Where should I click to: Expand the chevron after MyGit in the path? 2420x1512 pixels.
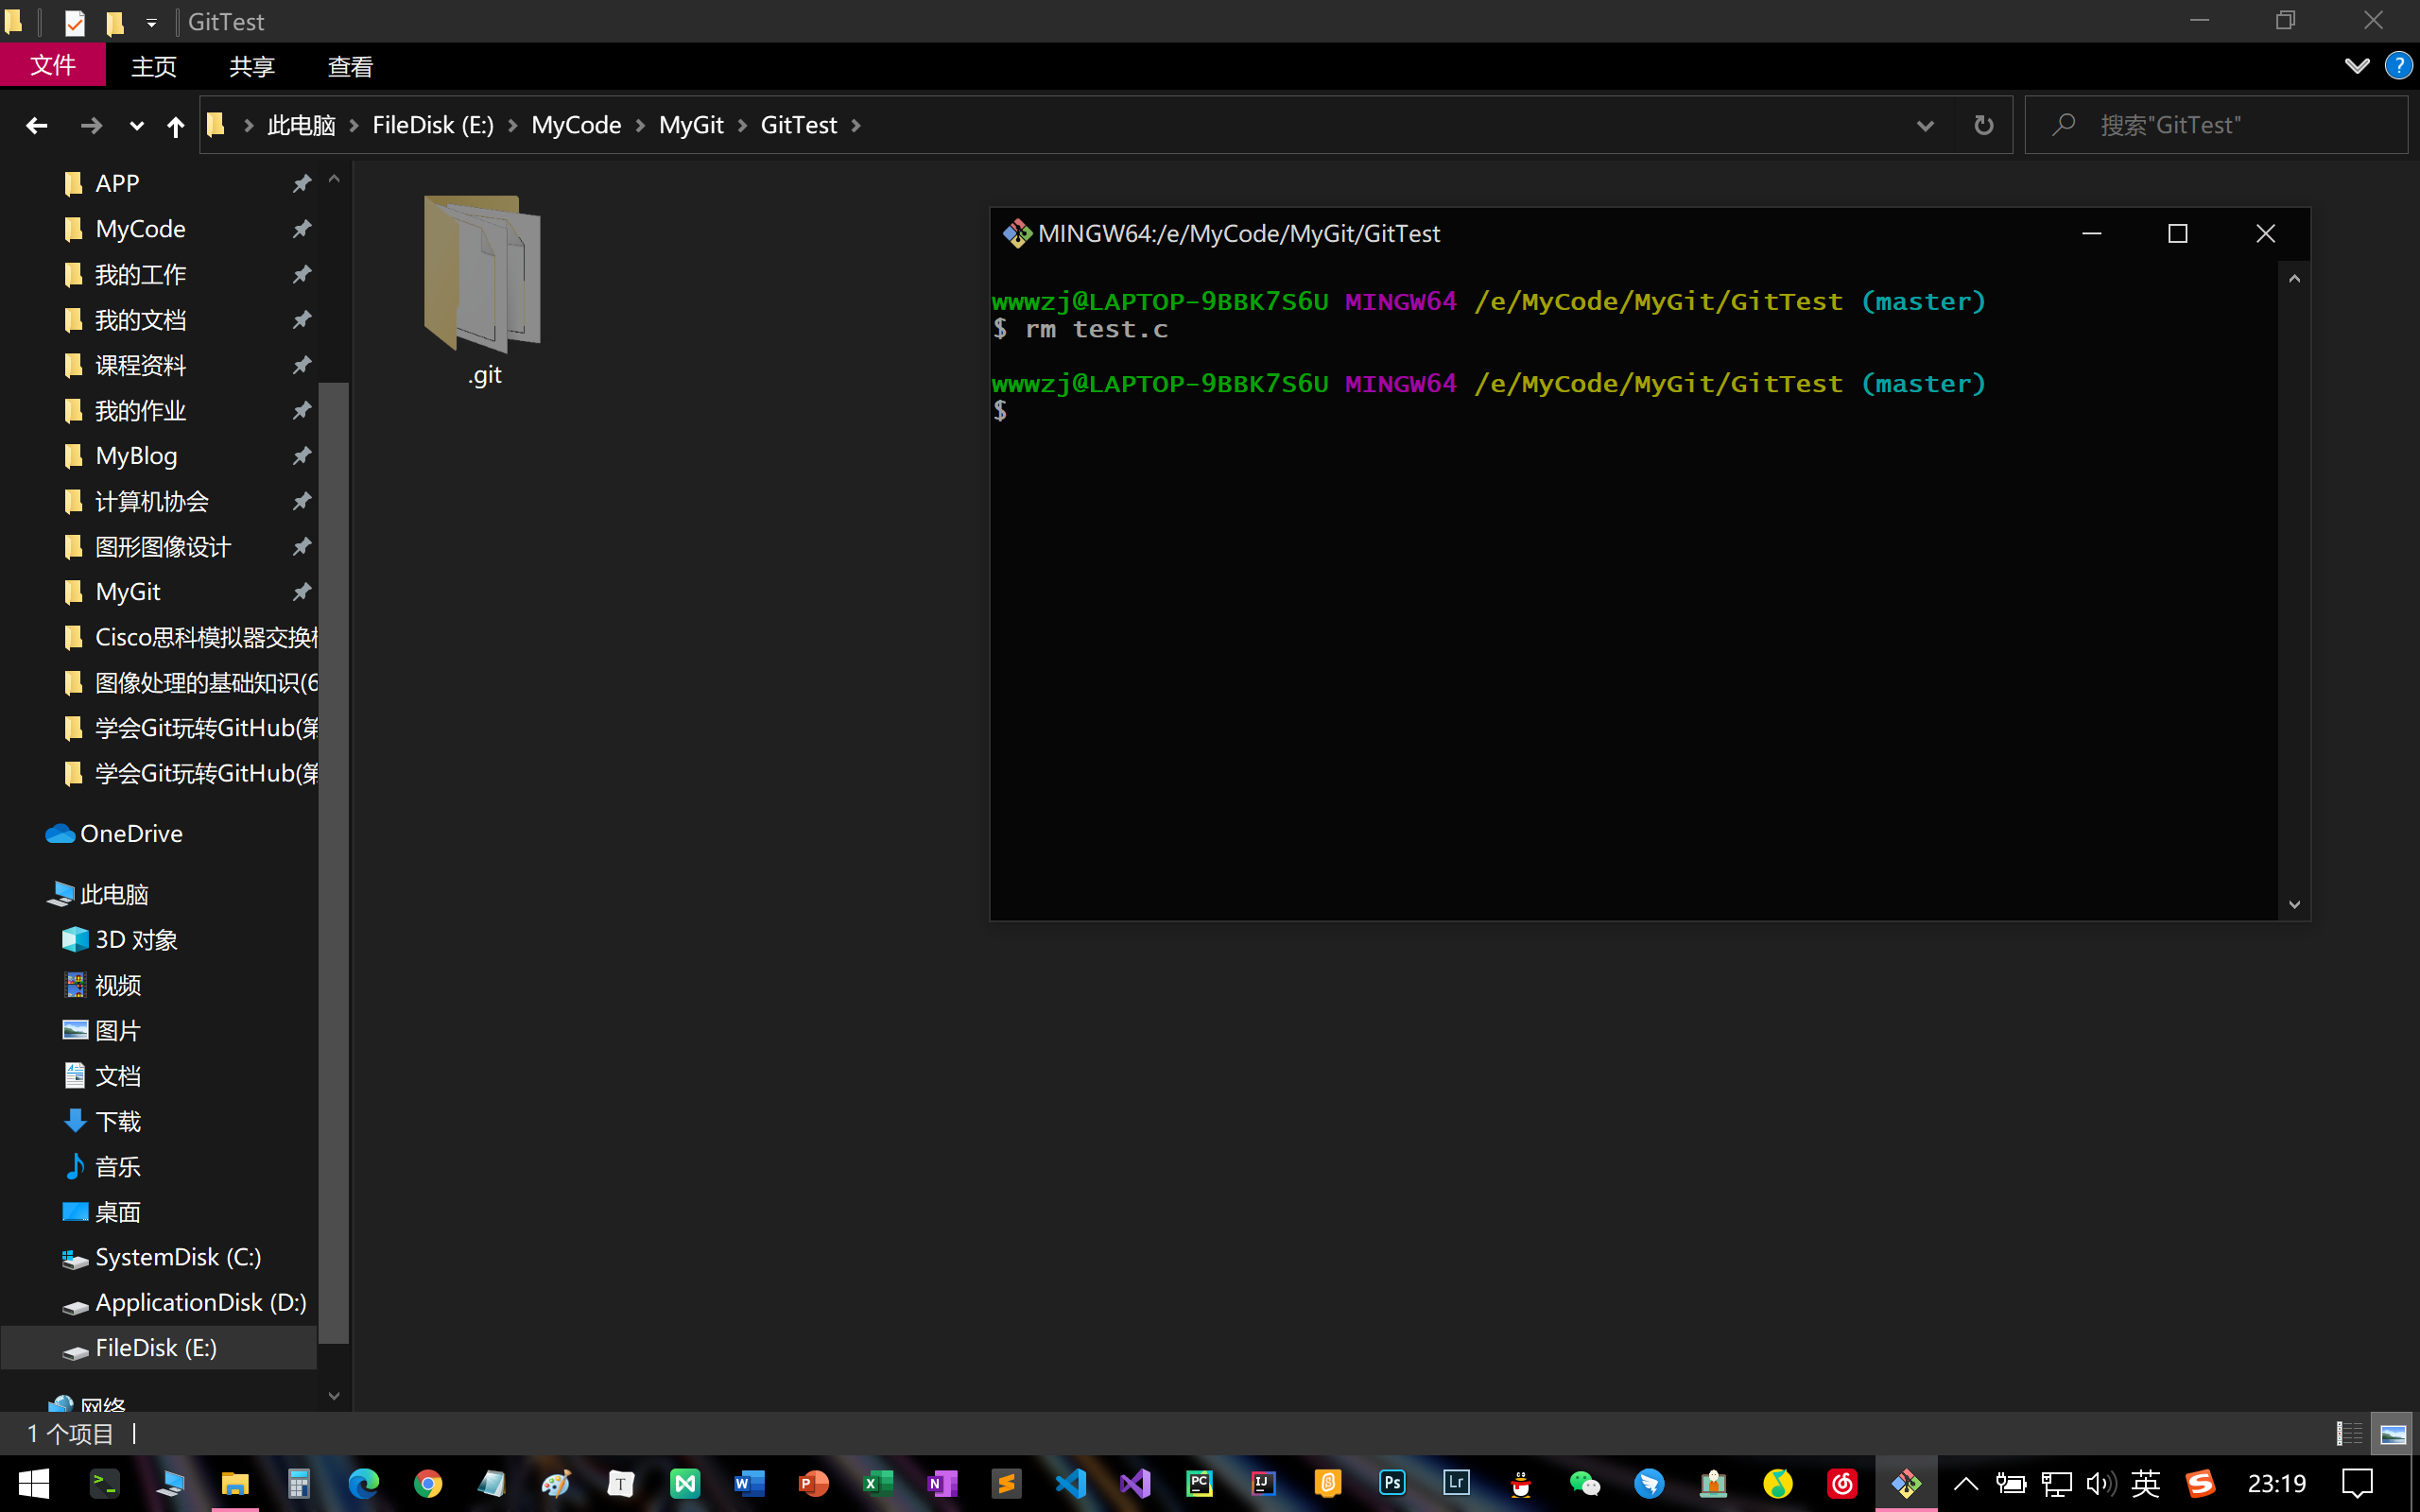742,126
